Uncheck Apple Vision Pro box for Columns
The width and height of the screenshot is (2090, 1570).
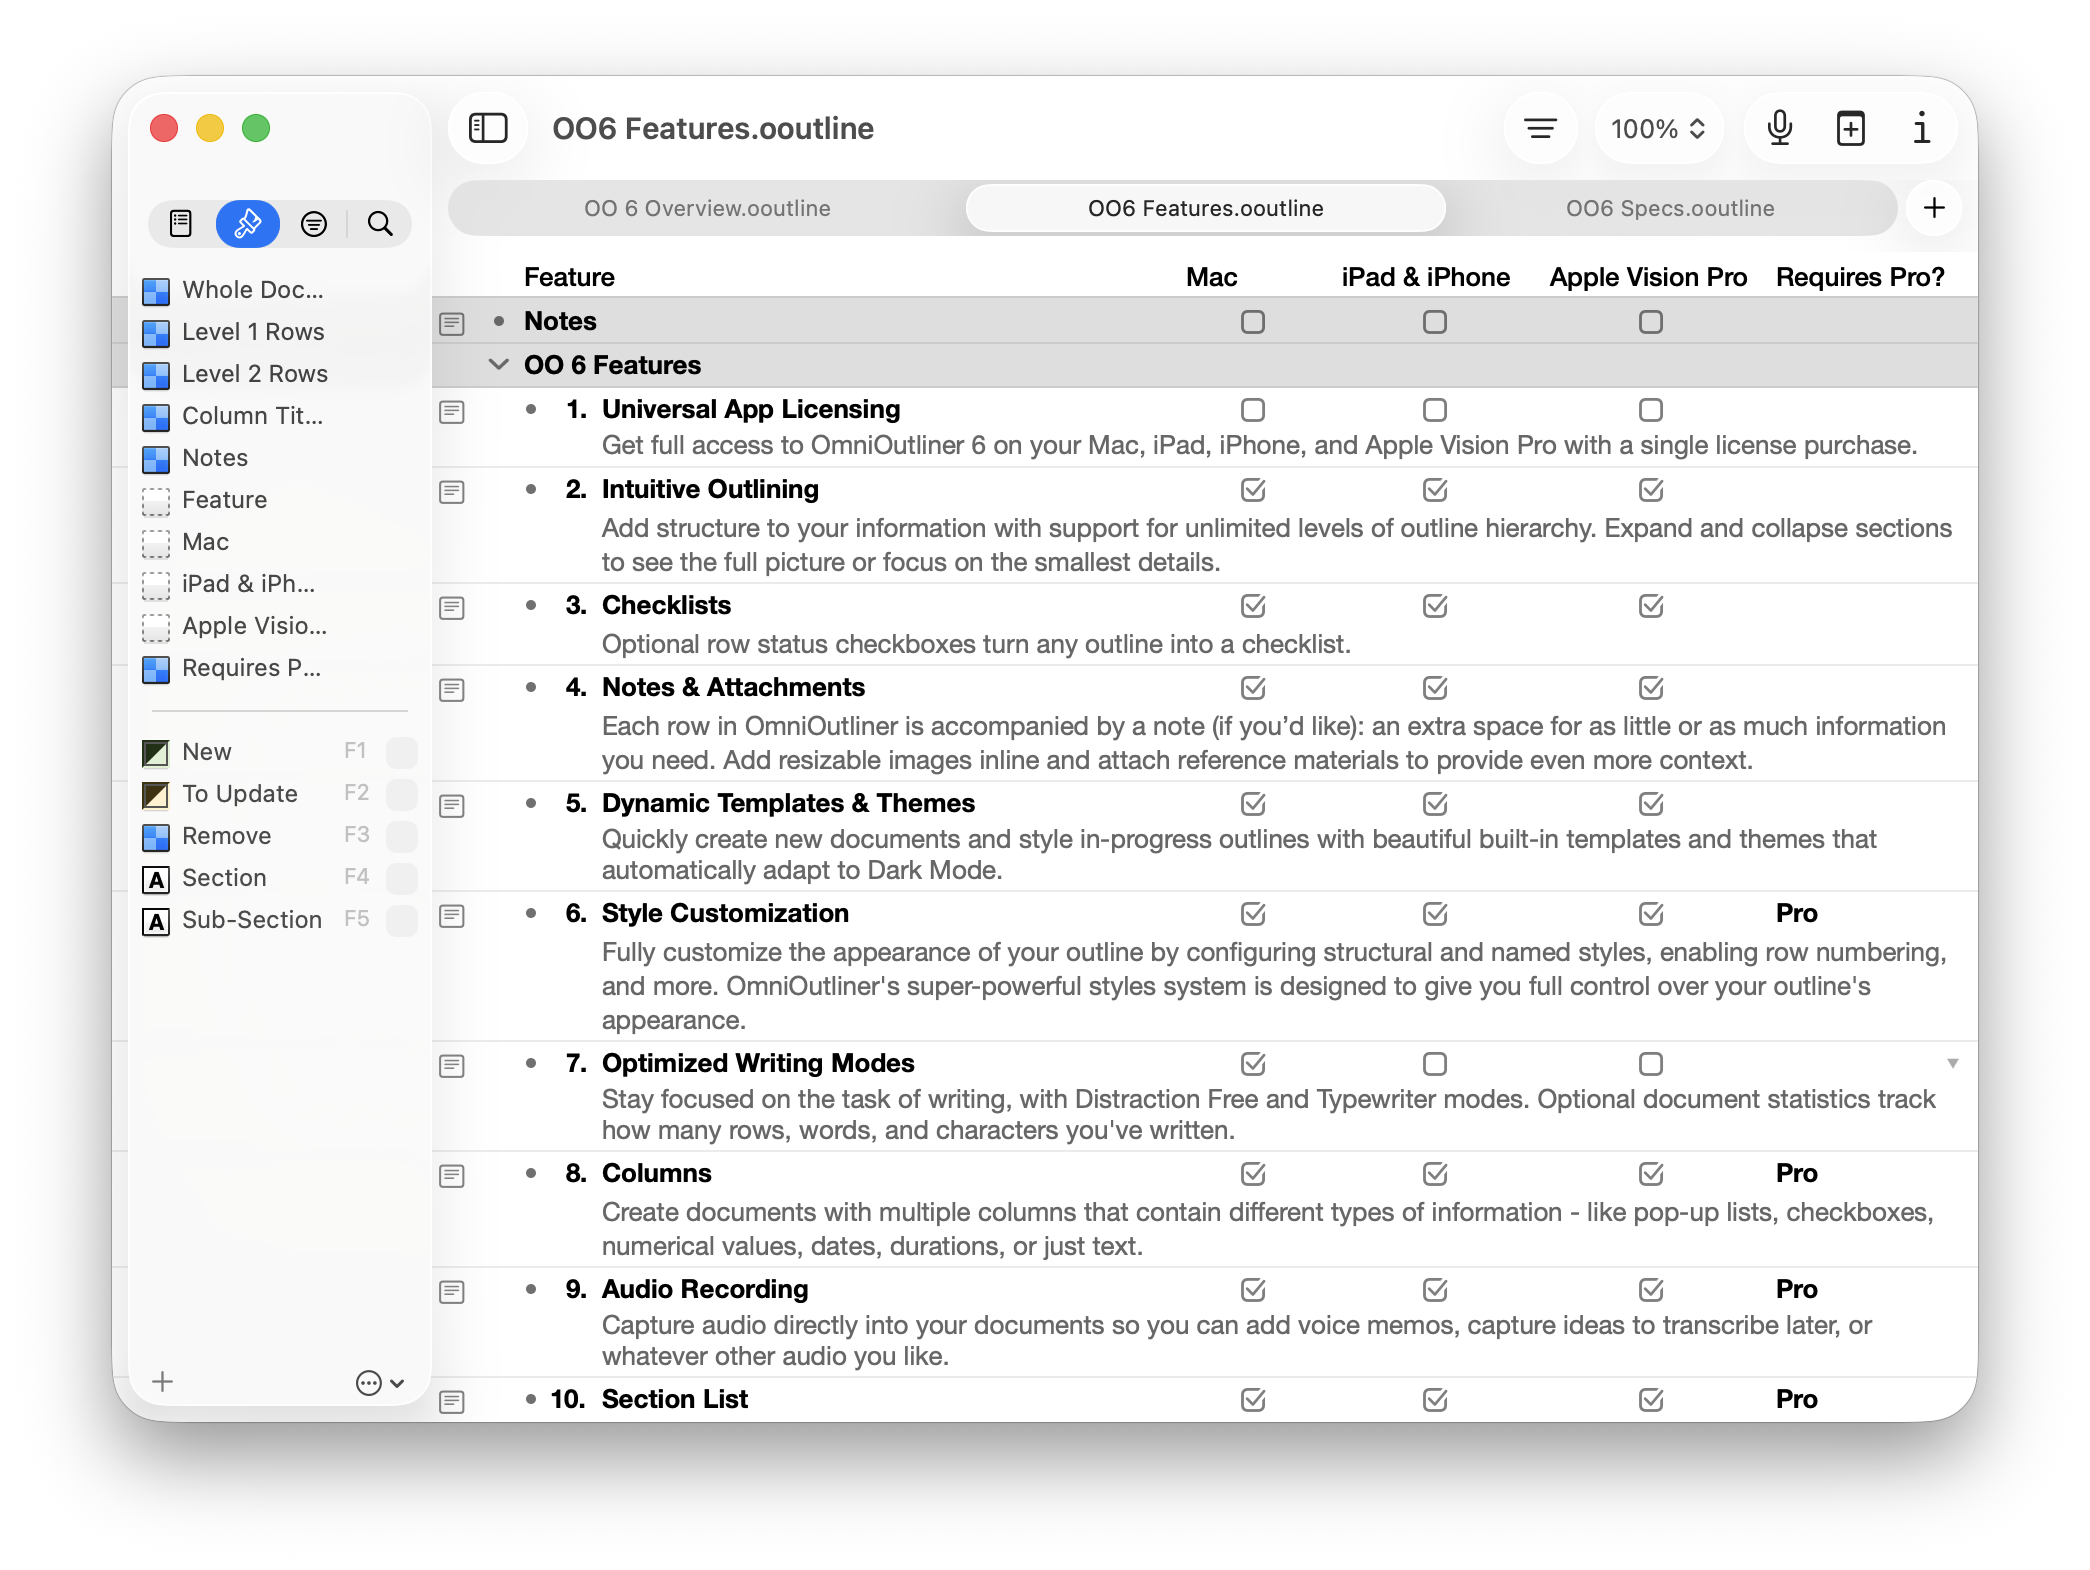[x=1651, y=1174]
